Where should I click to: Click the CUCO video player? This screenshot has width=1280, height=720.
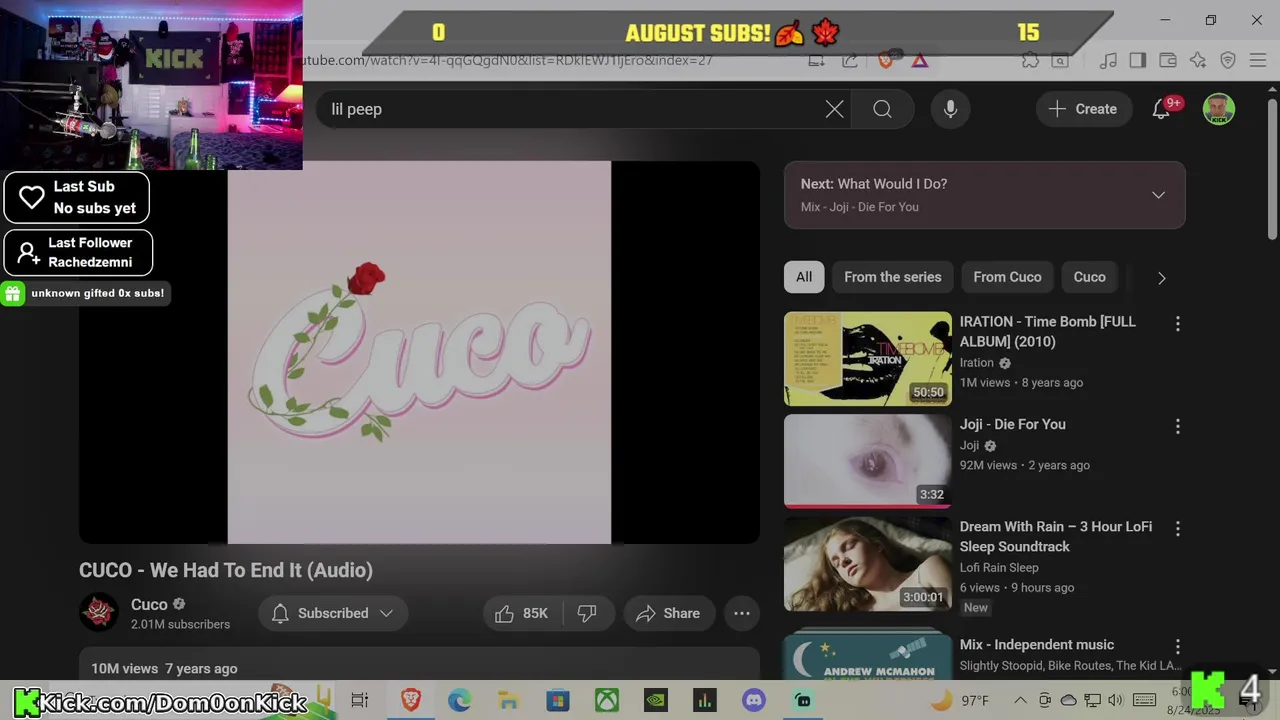[419, 352]
